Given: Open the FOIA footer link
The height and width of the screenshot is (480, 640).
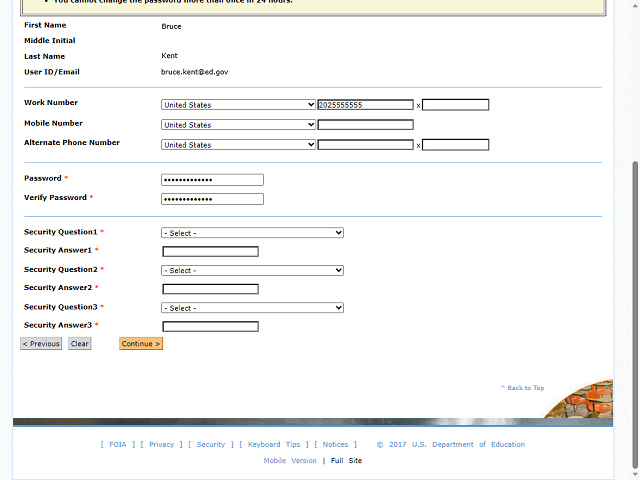Looking at the screenshot, I should point(118,444).
